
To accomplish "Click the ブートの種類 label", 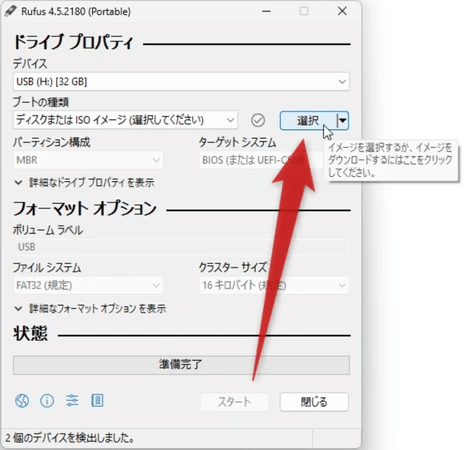I will 41,102.
